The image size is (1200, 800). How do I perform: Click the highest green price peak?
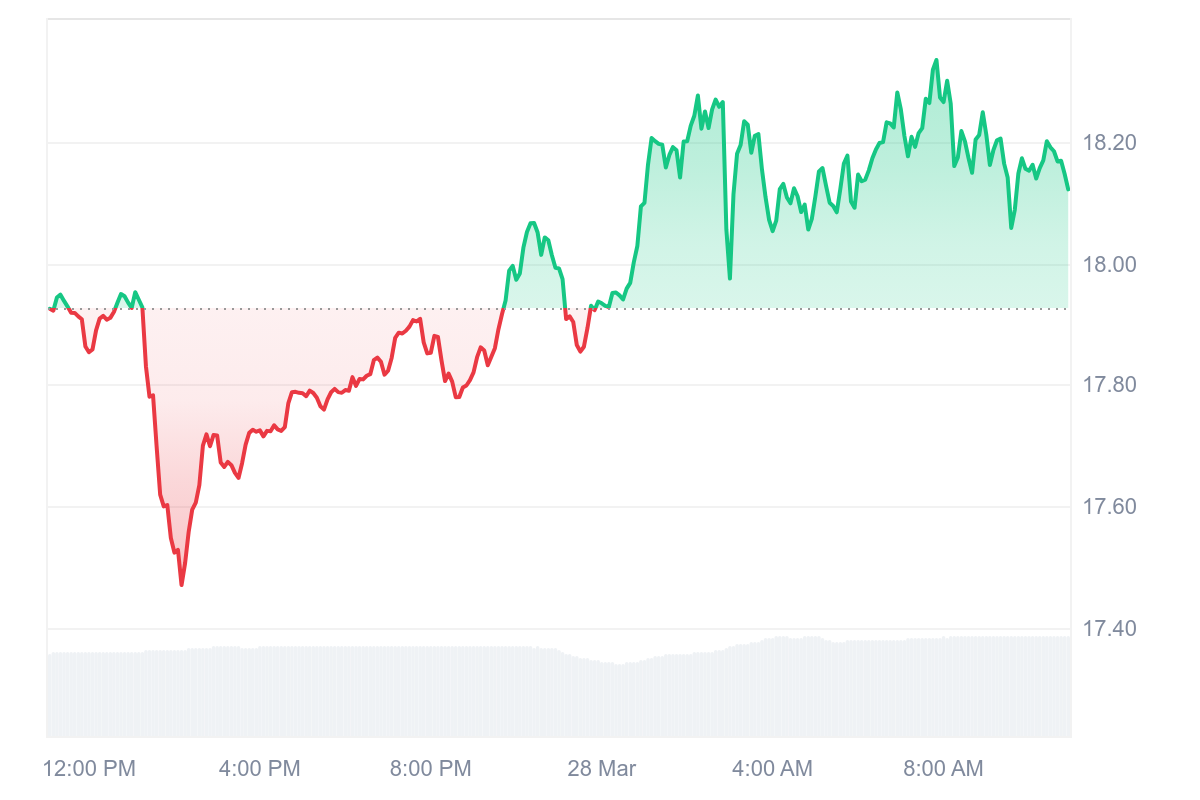point(936,61)
